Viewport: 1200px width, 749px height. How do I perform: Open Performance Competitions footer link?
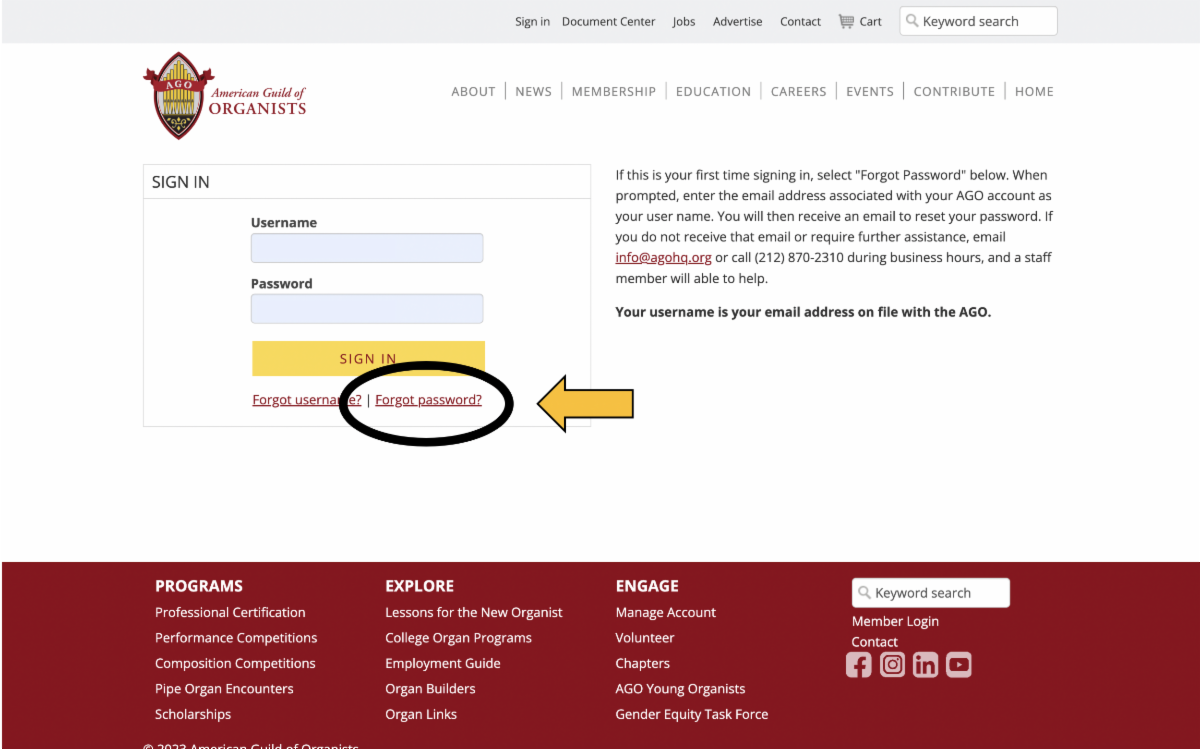coord(236,638)
